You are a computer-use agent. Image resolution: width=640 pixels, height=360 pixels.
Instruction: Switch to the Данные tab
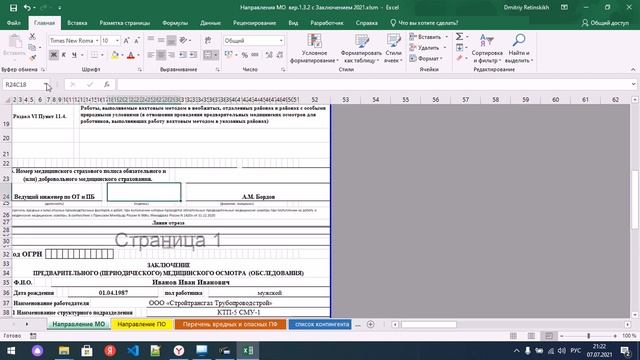[x=210, y=23]
